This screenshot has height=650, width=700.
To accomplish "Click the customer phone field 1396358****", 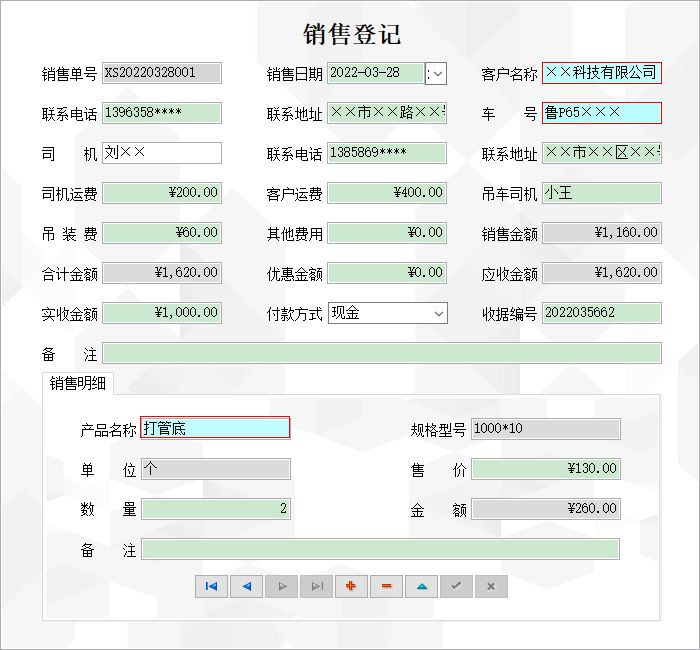I will pyautogui.click(x=162, y=113).
